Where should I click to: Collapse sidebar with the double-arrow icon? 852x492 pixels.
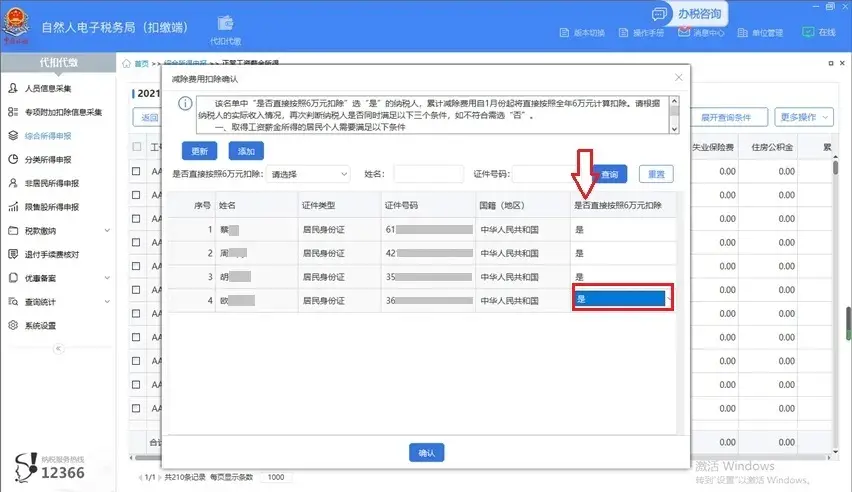click(58, 348)
